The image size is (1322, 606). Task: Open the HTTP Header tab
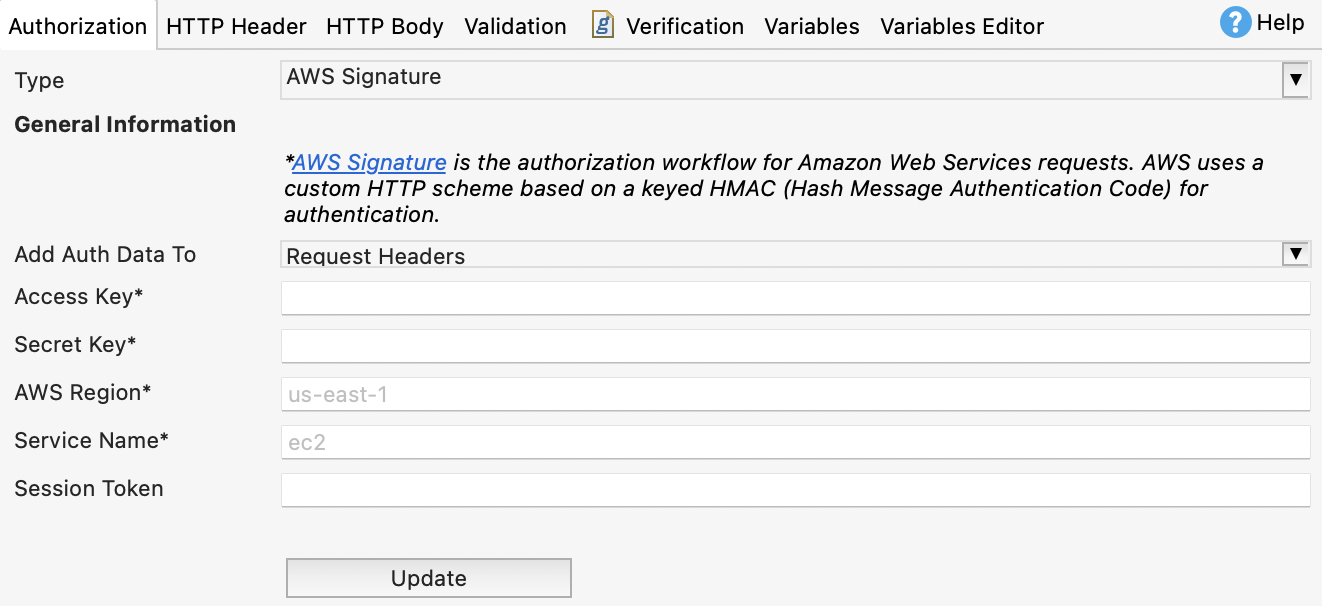pos(236,27)
